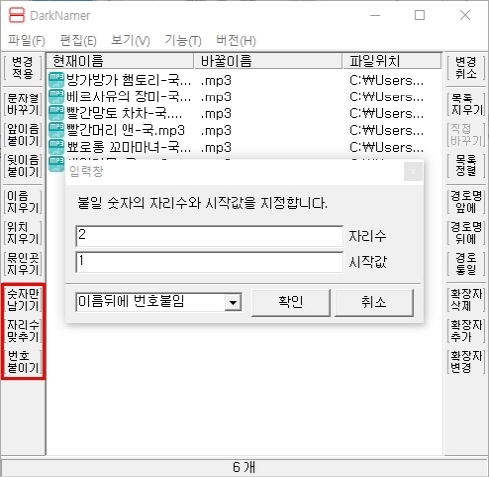Viewport: 489px width, 477px height.
Task: Click the 문자열 바꾸기 button
Action: [x=23, y=104]
